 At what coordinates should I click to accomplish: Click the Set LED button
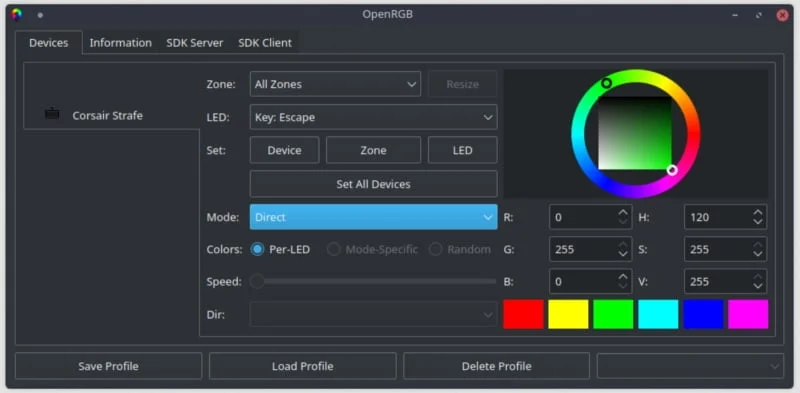tap(463, 151)
